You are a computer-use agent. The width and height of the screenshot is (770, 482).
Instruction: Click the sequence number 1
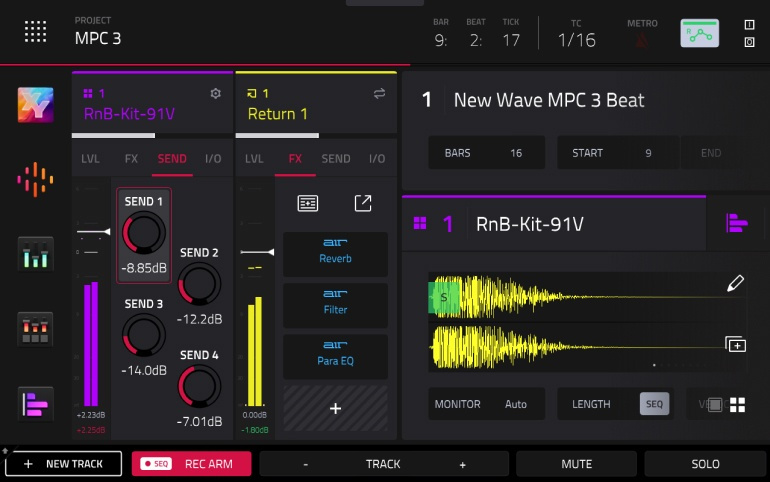426,100
